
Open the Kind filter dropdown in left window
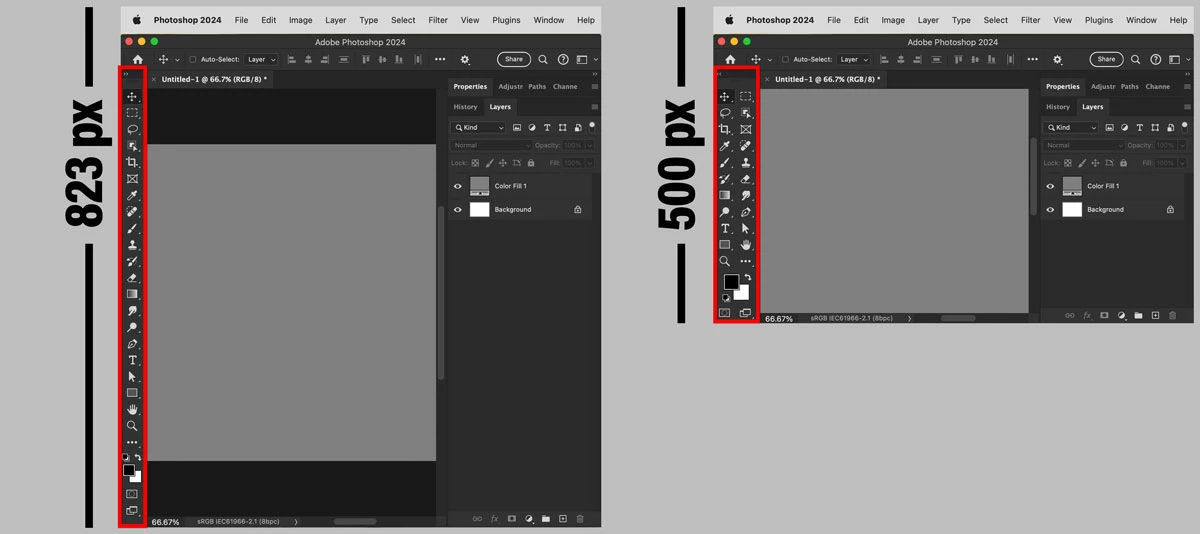(x=479, y=128)
